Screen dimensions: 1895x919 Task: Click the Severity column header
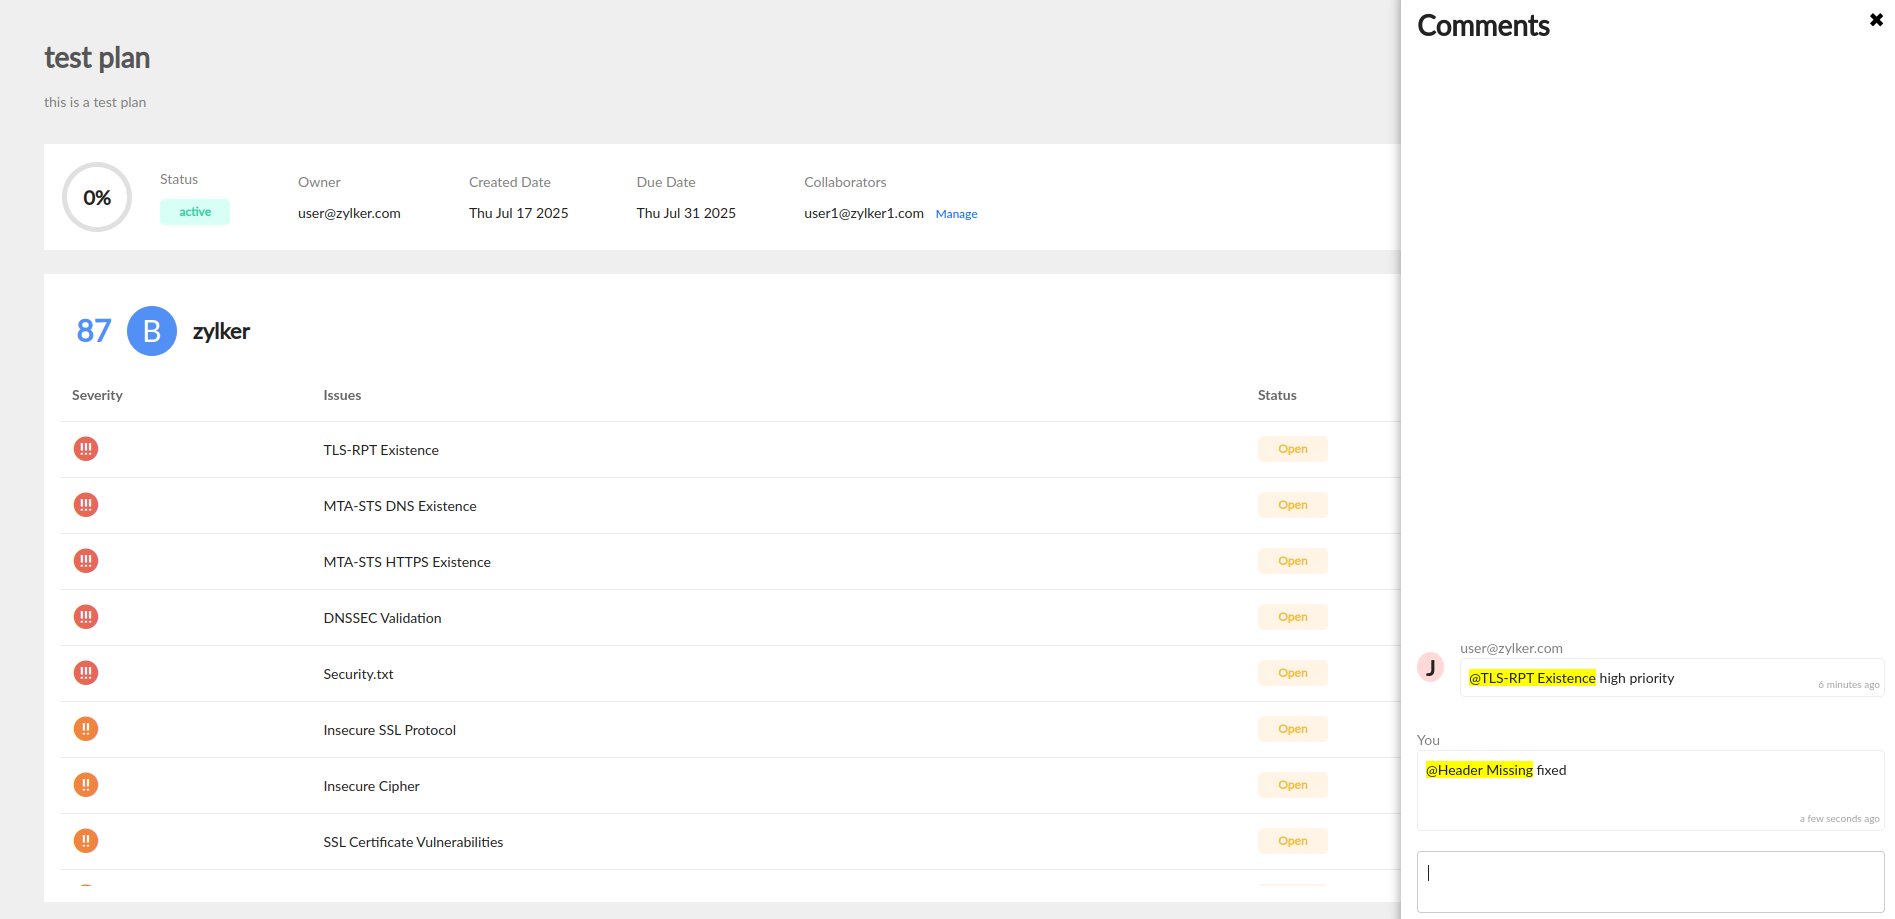(97, 395)
